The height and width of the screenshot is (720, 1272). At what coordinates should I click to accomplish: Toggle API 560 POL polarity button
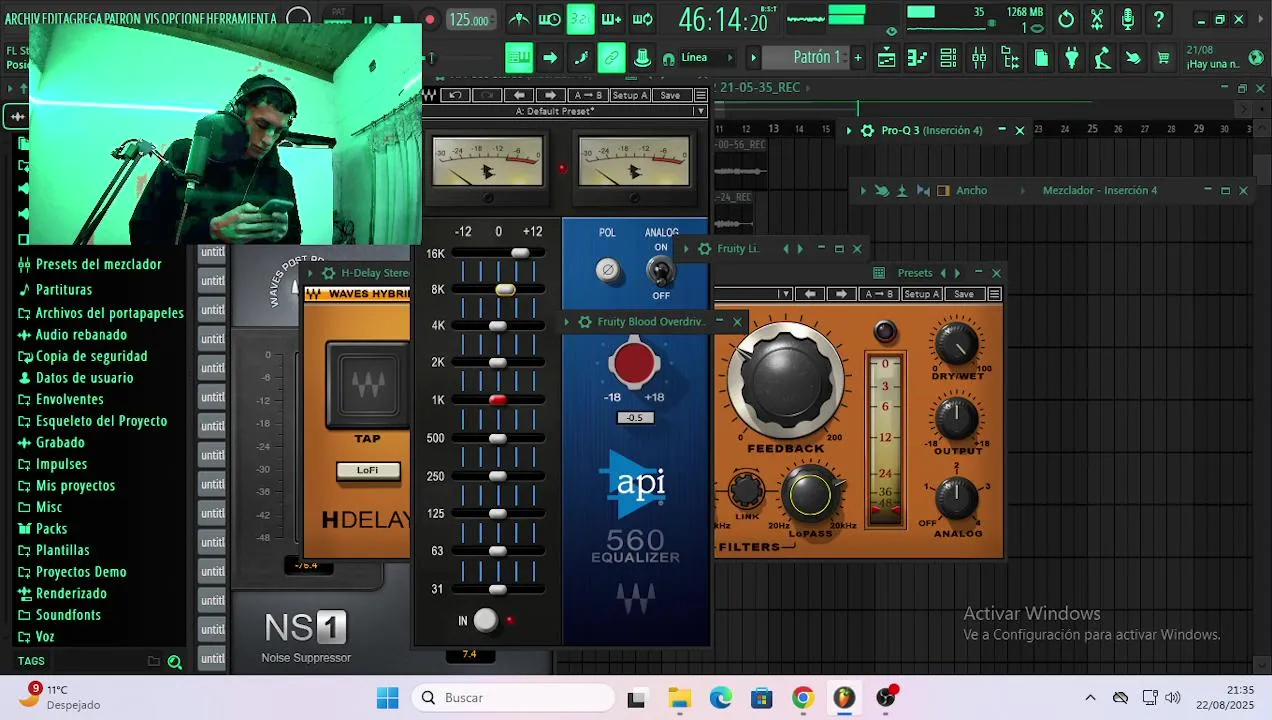click(607, 269)
